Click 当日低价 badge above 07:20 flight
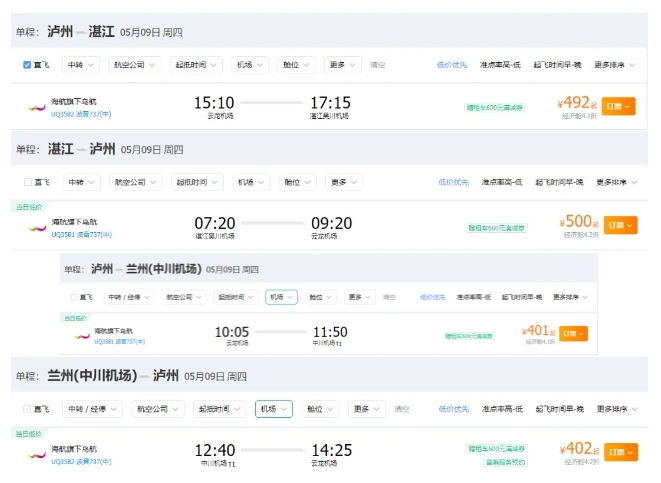 coord(28,206)
